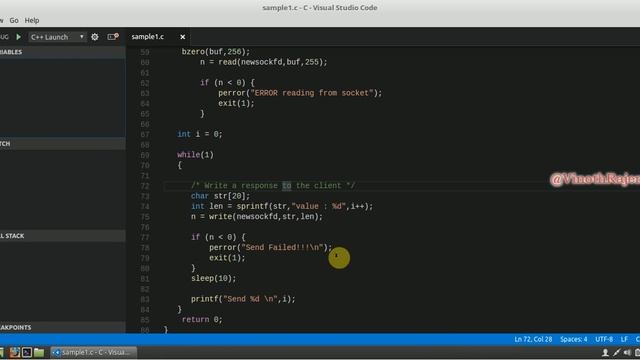Open the Firefox launcher in taskbar
This screenshot has width=640, height=360.
click(x=15, y=352)
